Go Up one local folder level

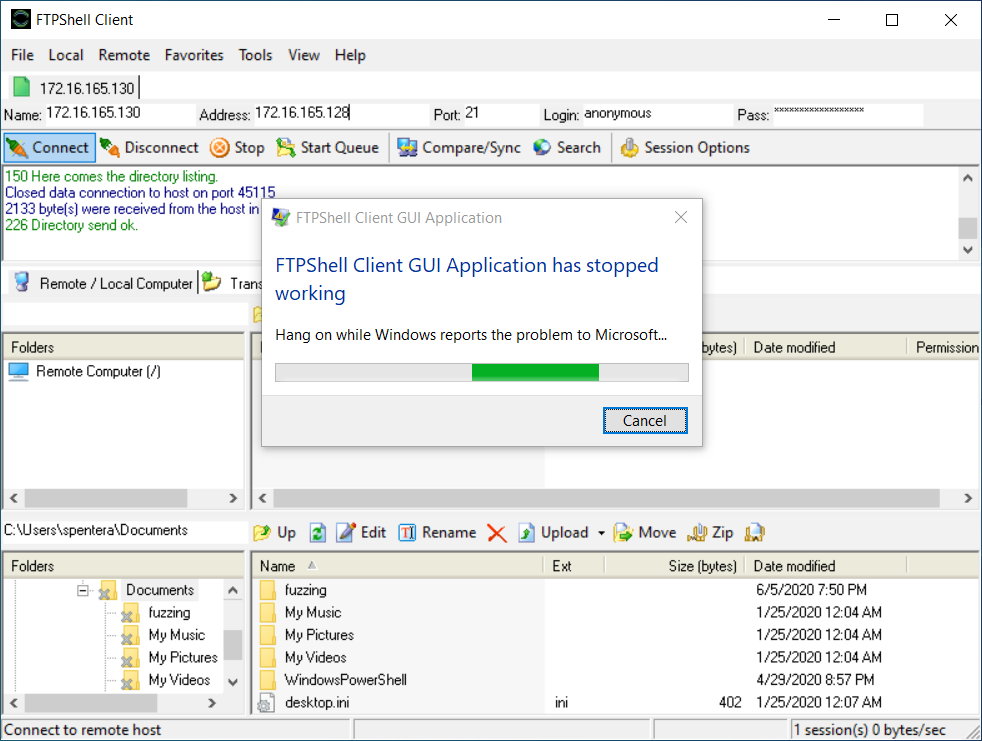(274, 532)
